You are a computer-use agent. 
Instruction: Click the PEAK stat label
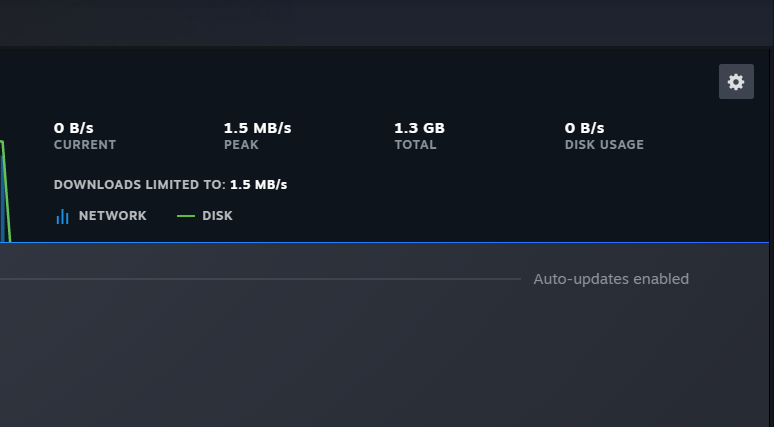pos(241,145)
